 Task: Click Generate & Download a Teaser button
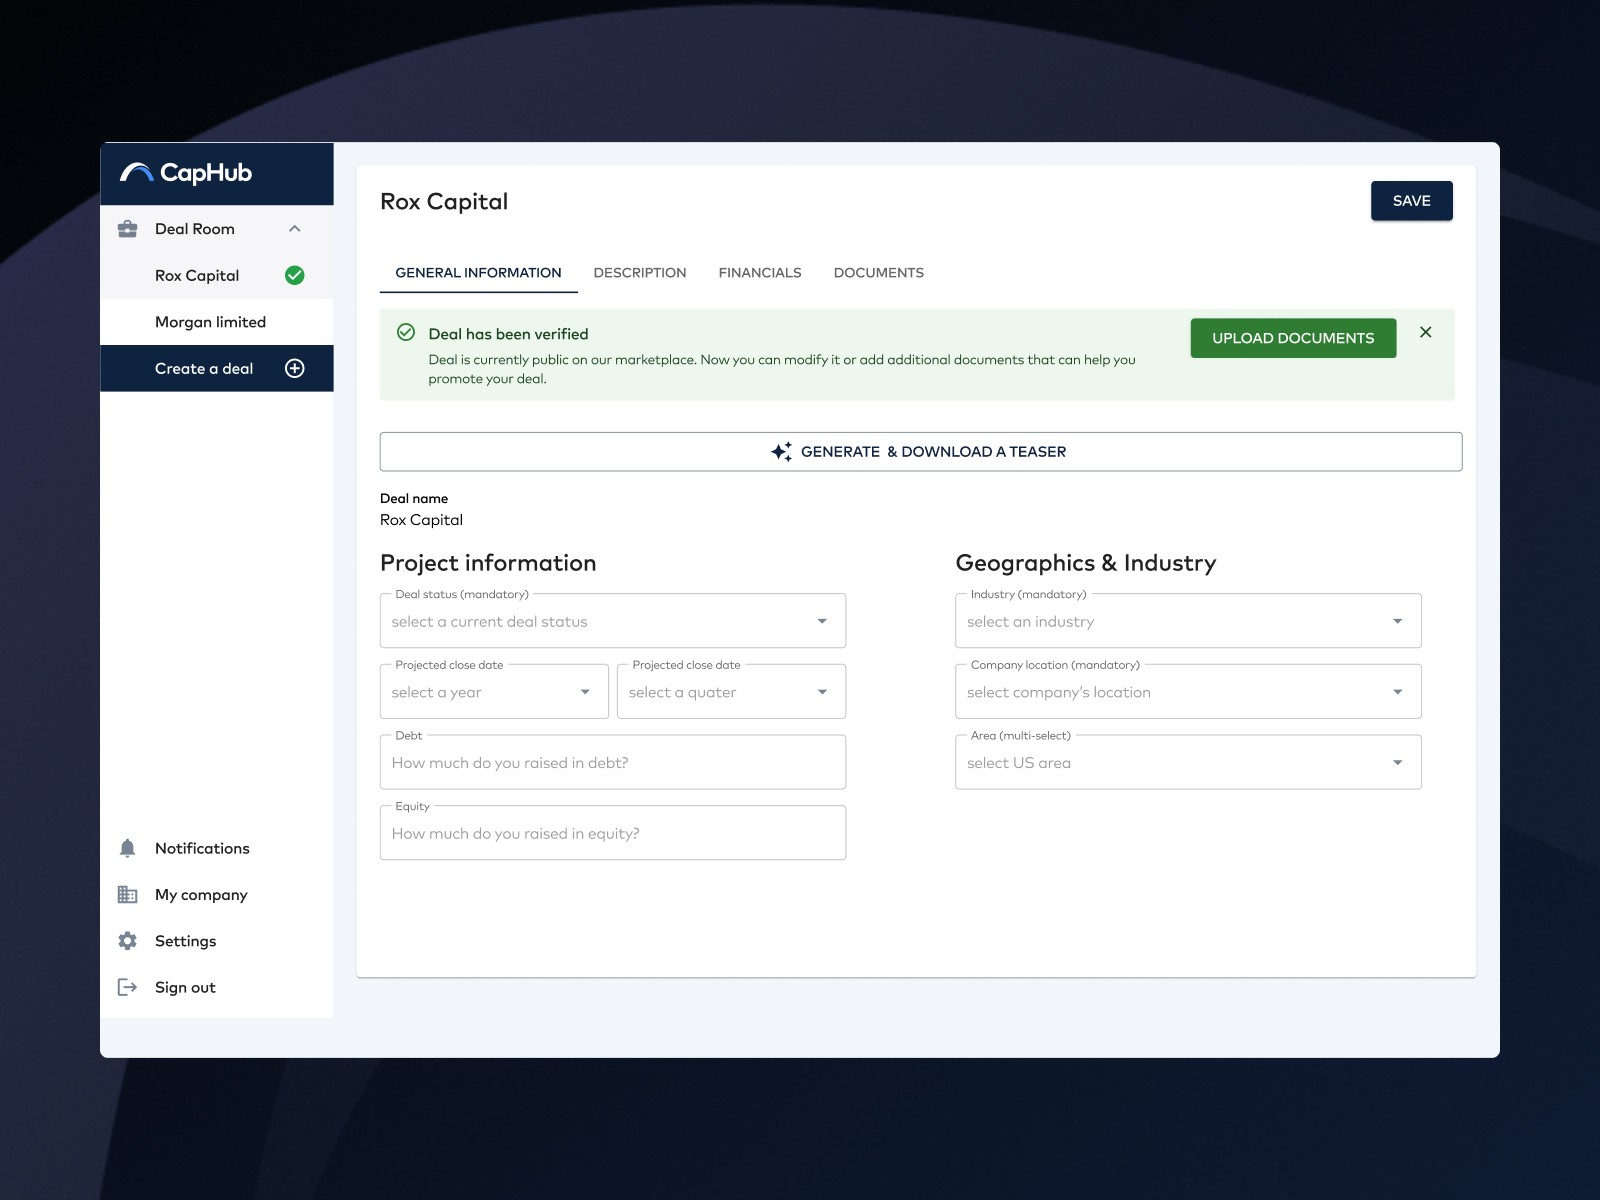[x=921, y=452]
